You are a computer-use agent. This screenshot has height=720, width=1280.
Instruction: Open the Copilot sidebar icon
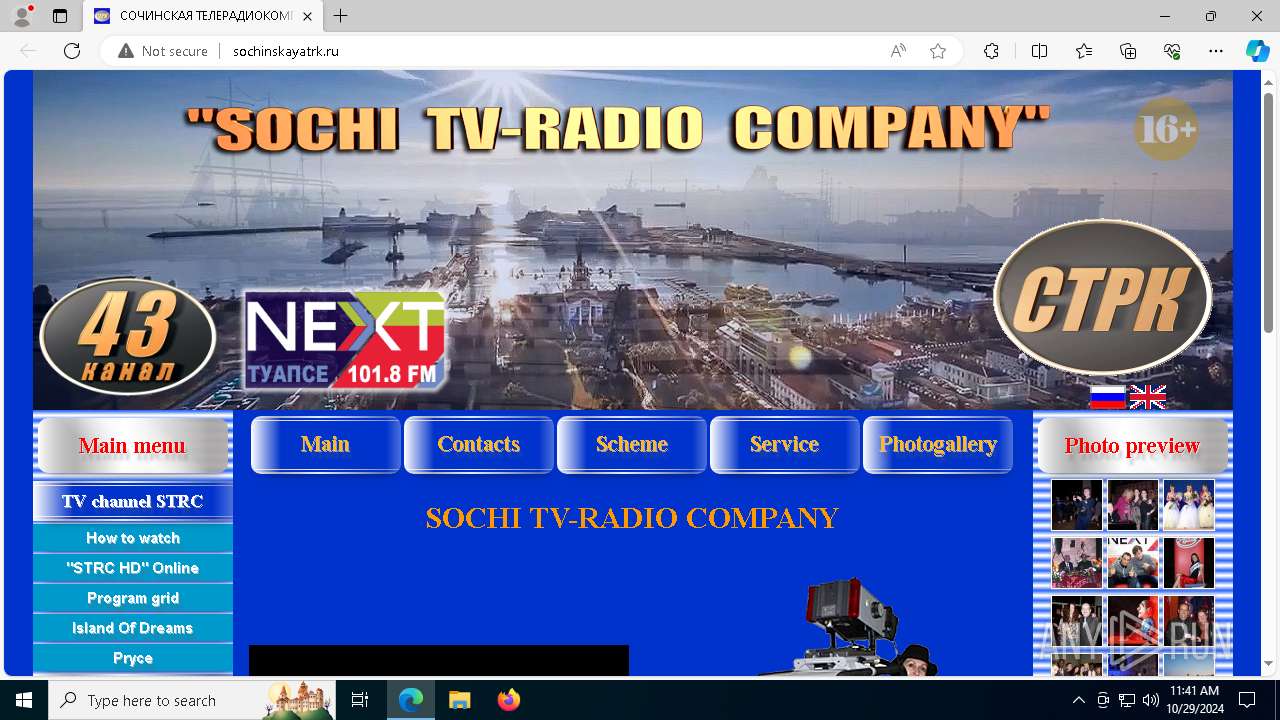pyautogui.click(x=1257, y=51)
